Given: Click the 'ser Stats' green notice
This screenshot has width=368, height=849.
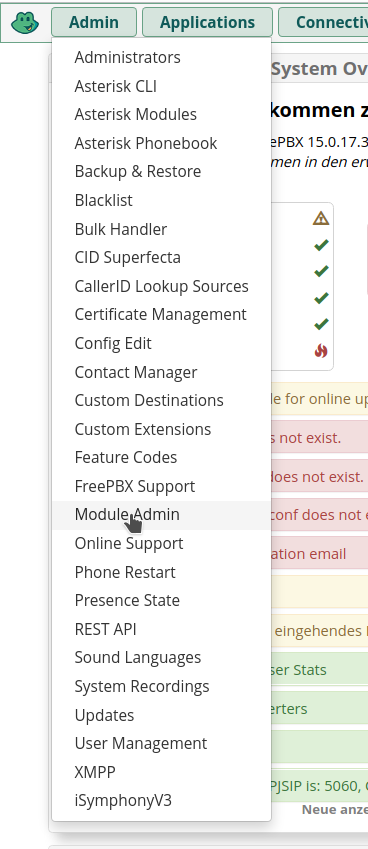Looking at the screenshot, I should [319, 670].
